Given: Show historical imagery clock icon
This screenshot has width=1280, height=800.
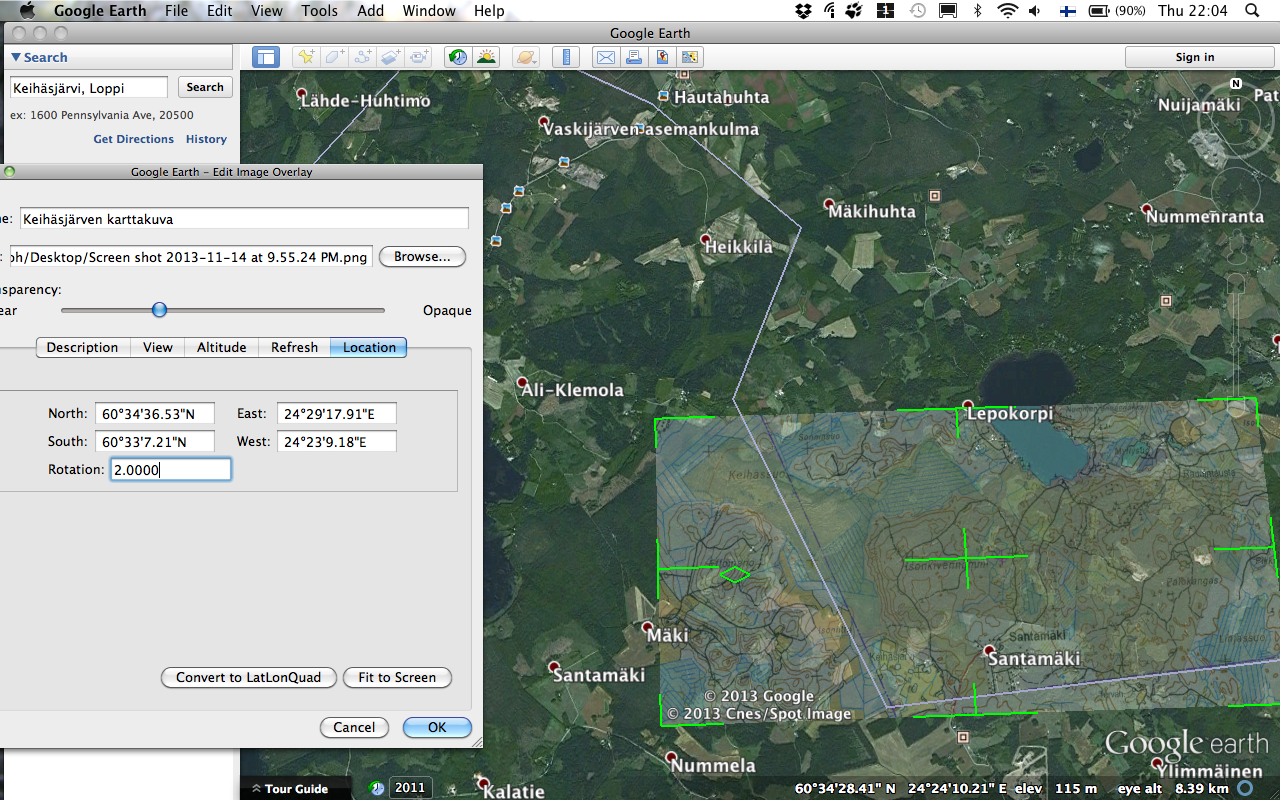Looking at the screenshot, I should pos(458,57).
